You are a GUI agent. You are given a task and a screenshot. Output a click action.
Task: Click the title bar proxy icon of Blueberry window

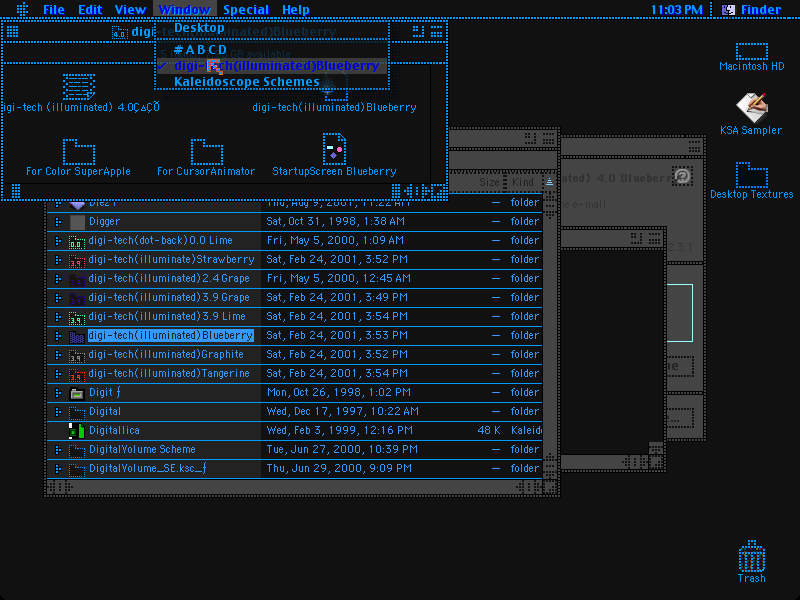coord(119,33)
